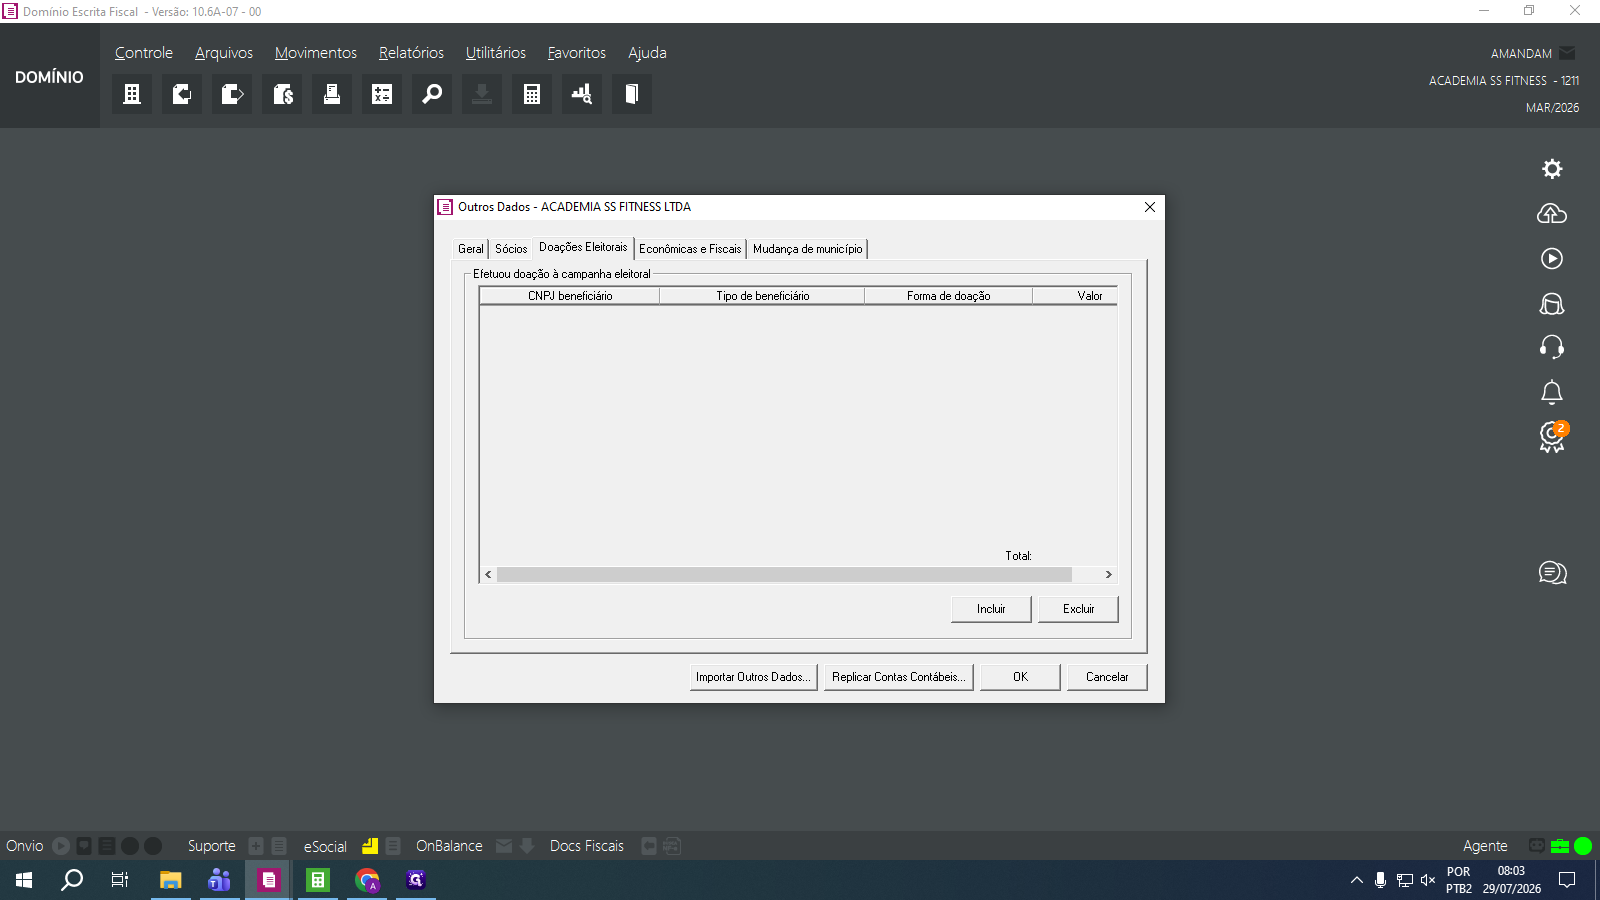
Task: Click the OnBalance envelope icon
Action: tap(504, 846)
